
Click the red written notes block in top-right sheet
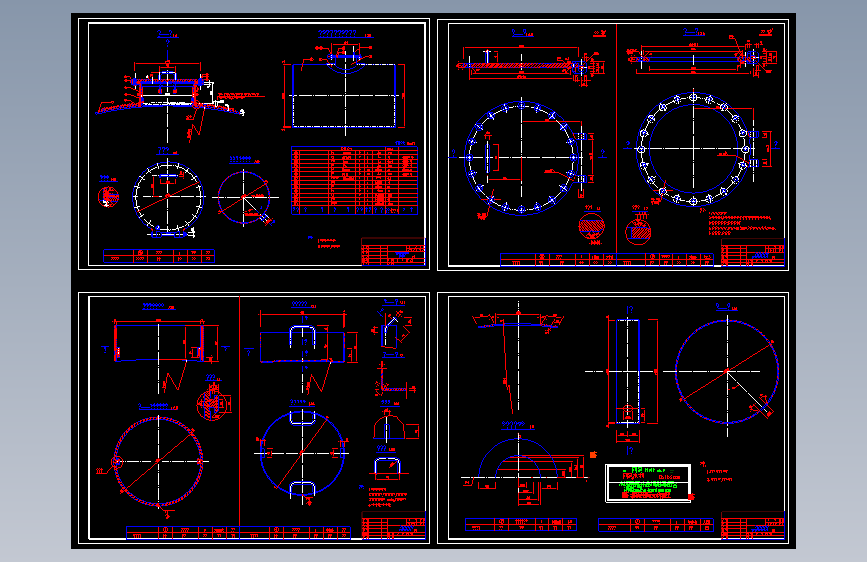click(x=743, y=223)
